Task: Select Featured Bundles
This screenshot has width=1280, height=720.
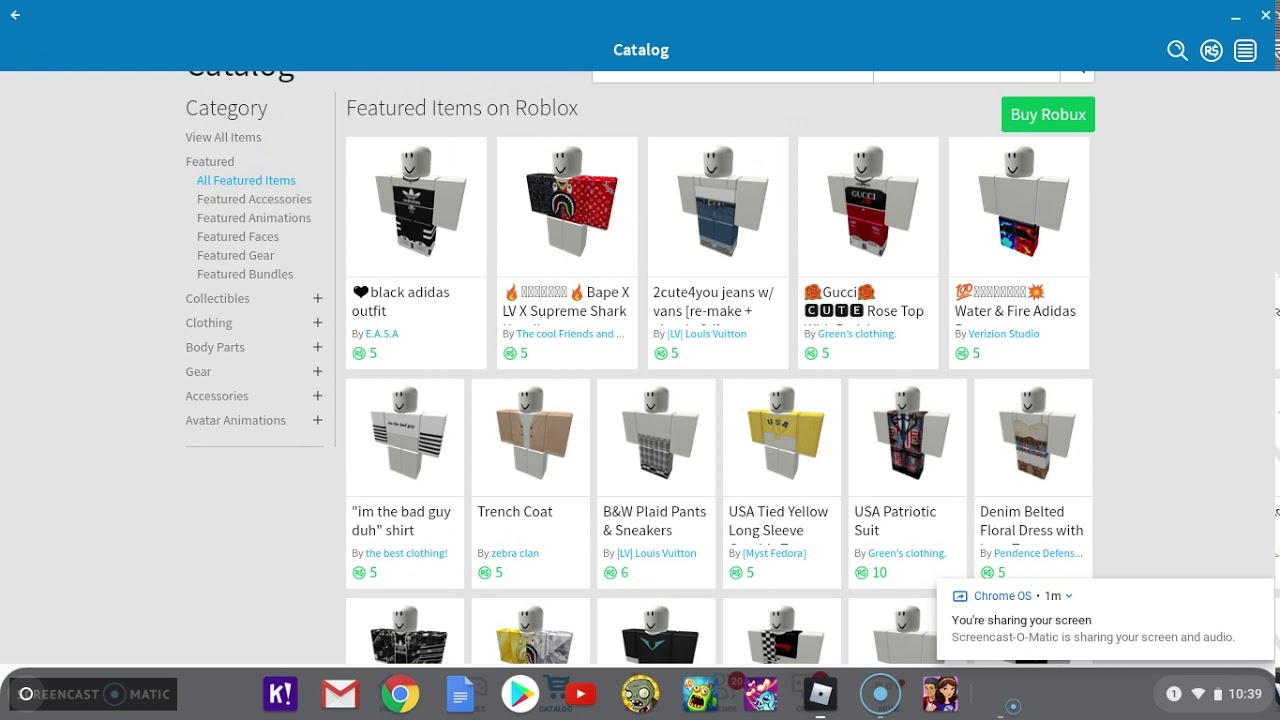Action: [x=245, y=274]
